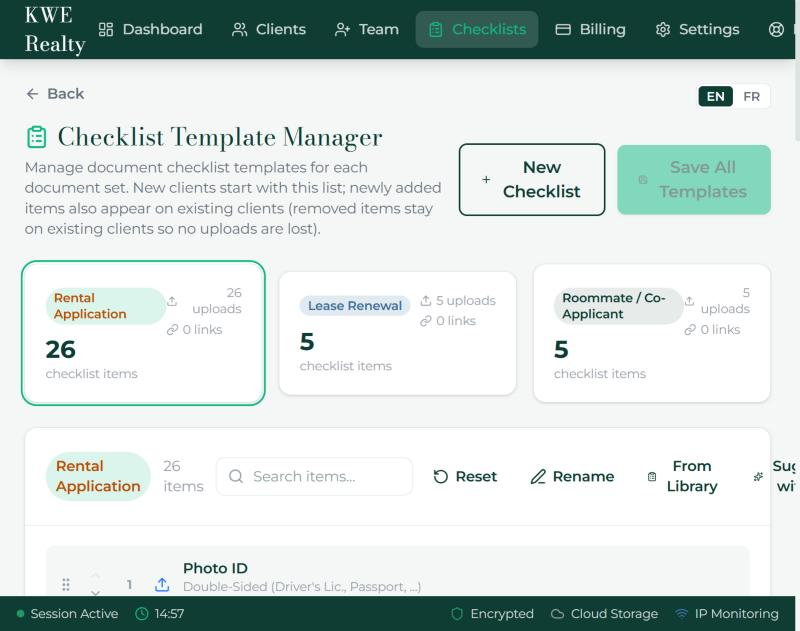This screenshot has width=800, height=631.
Task: Switch language to EN
Action: click(x=715, y=96)
